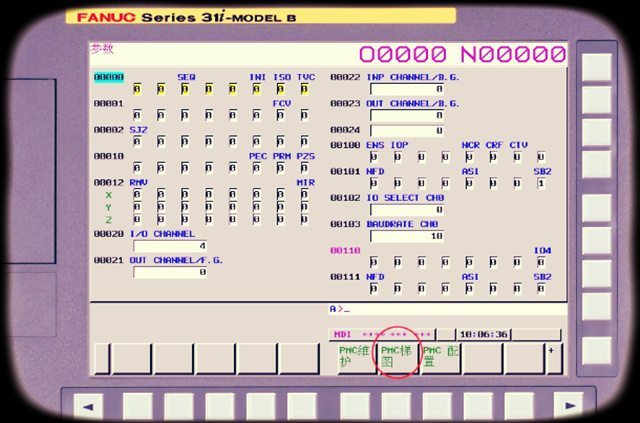
Task: Click the Y axis label under 00012
Action: point(109,208)
